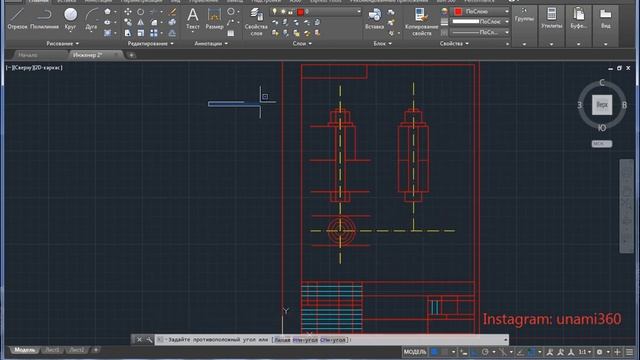The height and width of the screenshot is (360, 640).
Task: Click the Array tool icon
Action: point(154,33)
